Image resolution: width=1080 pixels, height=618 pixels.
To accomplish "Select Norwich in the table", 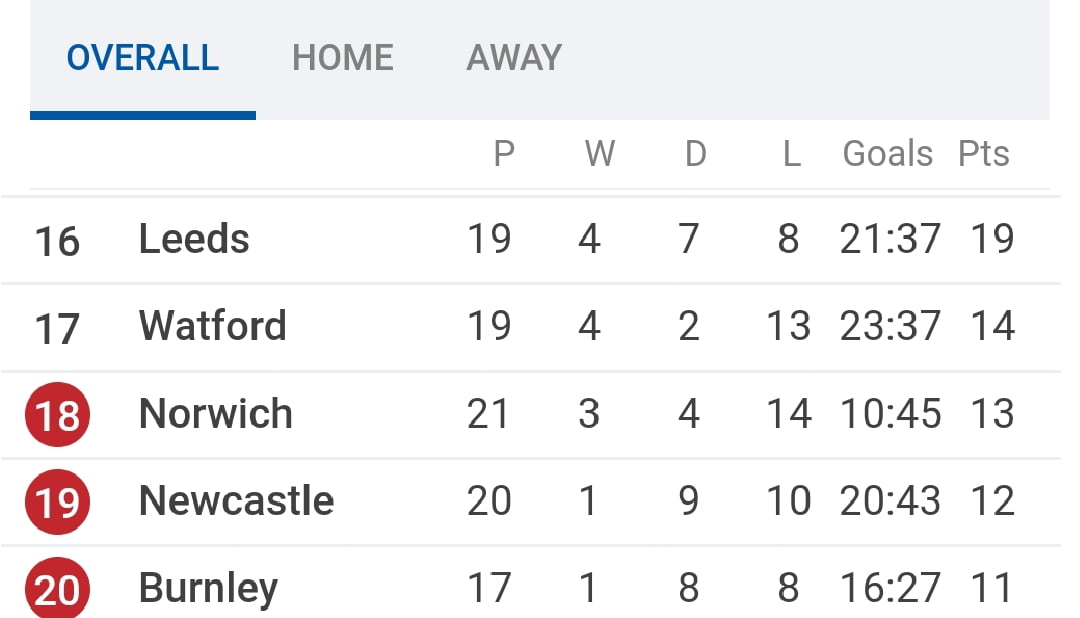I will pos(215,414).
